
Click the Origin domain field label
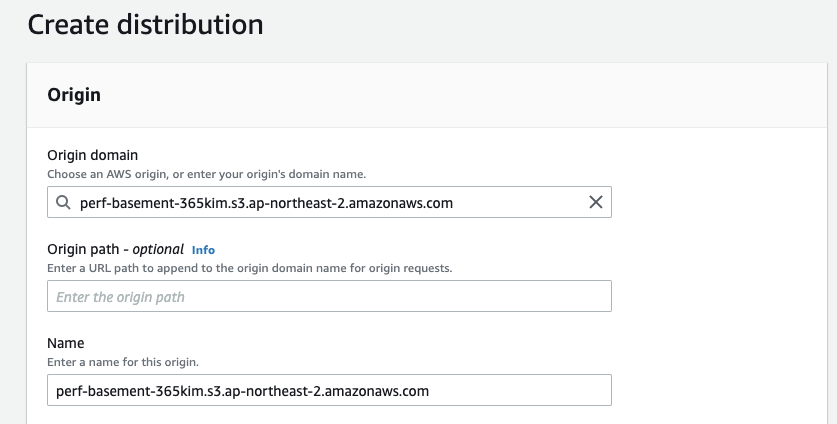click(93, 155)
